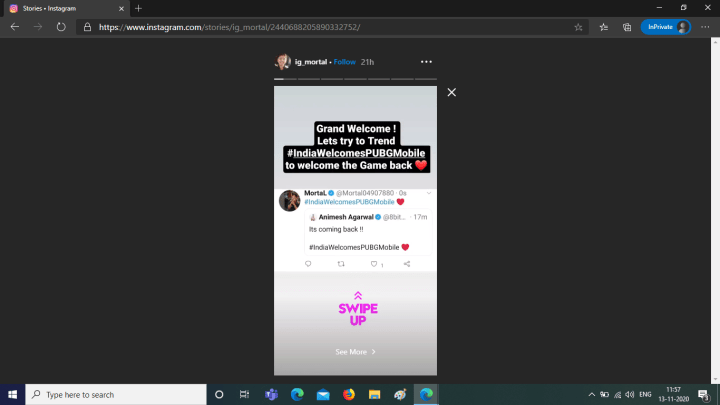Viewport: 720px width, 405px height.
Task: Click the page vertical scrollbar
Action: (715, 211)
